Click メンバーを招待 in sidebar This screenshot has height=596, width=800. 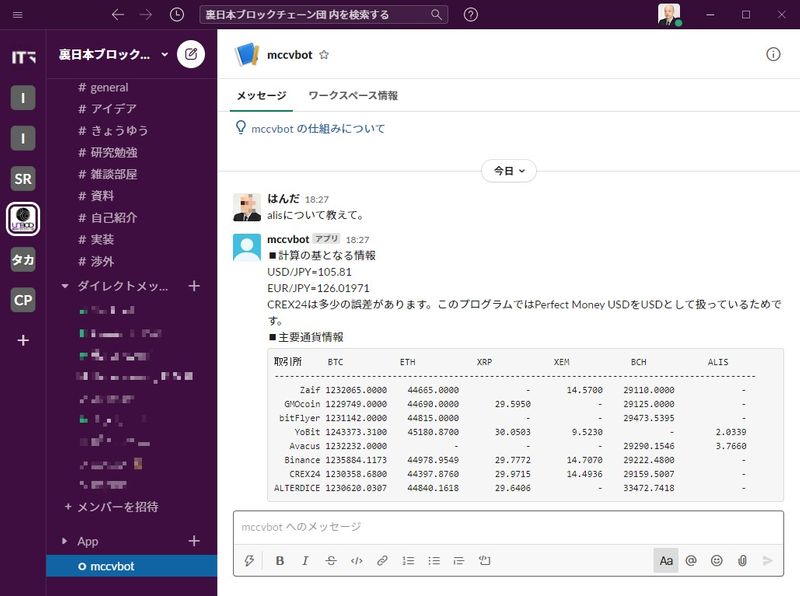coord(118,507)
